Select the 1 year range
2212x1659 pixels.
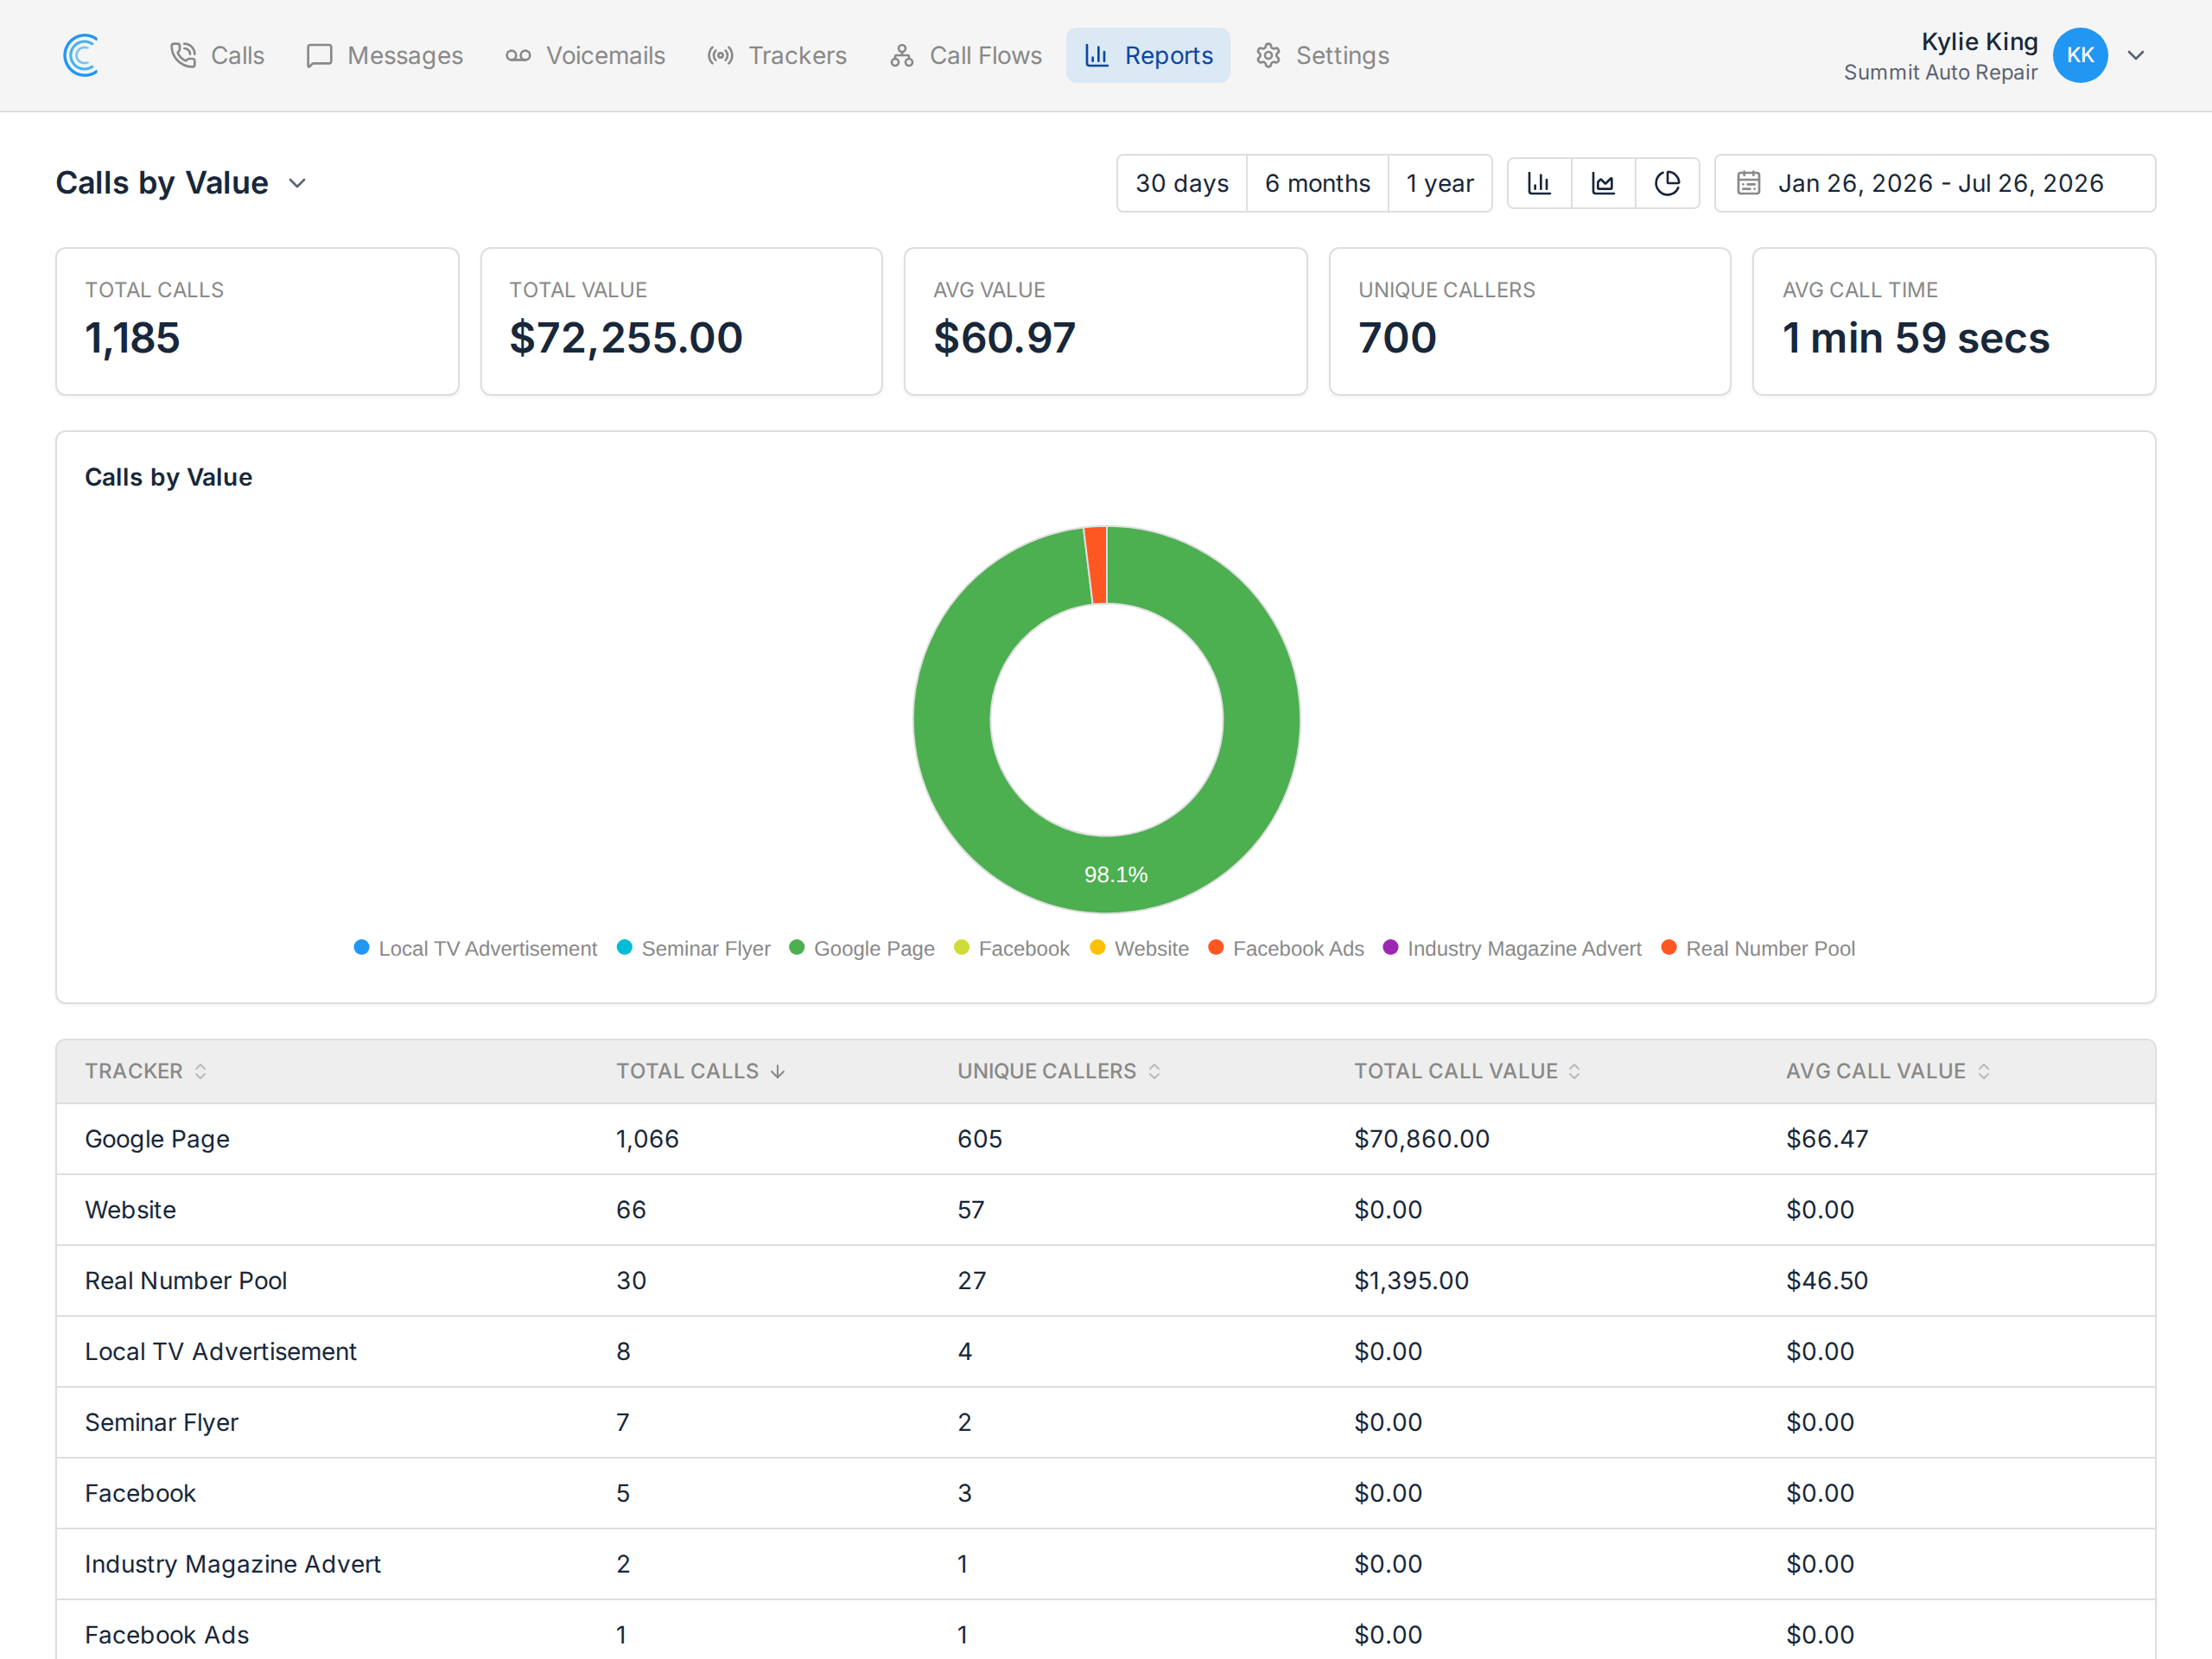point(1439,183)
